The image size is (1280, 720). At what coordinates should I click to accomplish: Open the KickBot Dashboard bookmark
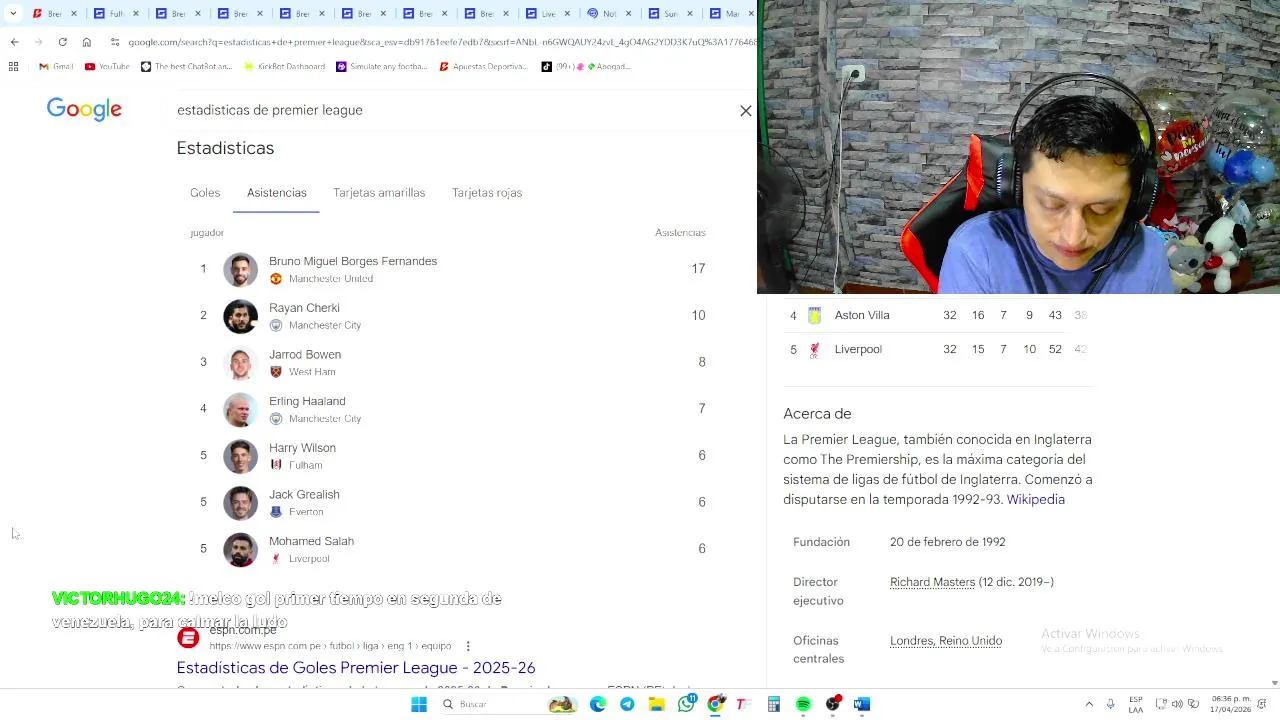pyautogui.click(x=284, y=66)
